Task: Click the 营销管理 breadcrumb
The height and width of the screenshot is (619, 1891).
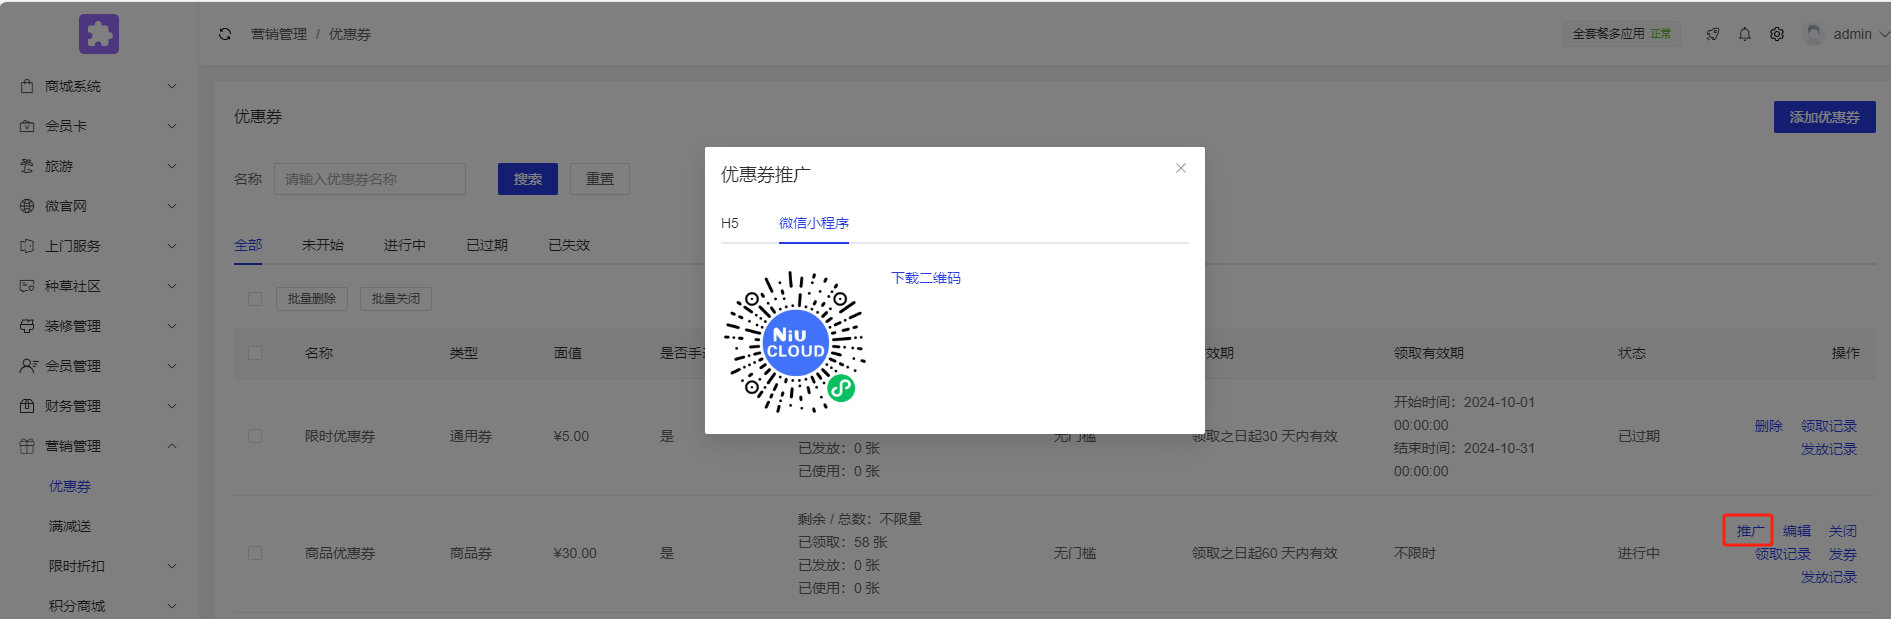Action: coord(279,34)
